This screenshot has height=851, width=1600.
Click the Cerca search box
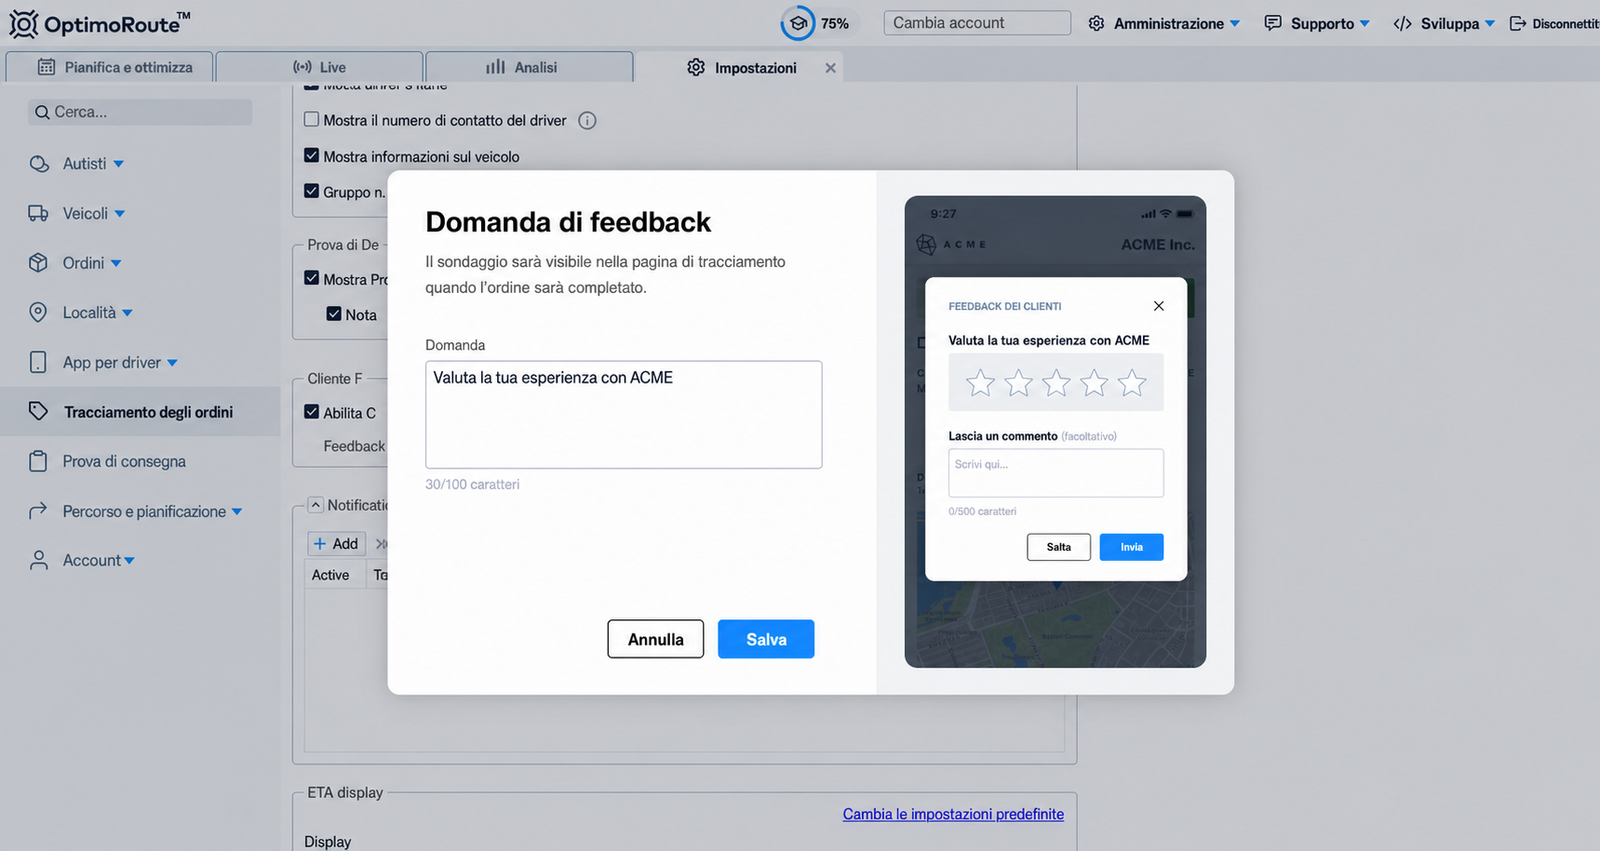click(140, 112)
